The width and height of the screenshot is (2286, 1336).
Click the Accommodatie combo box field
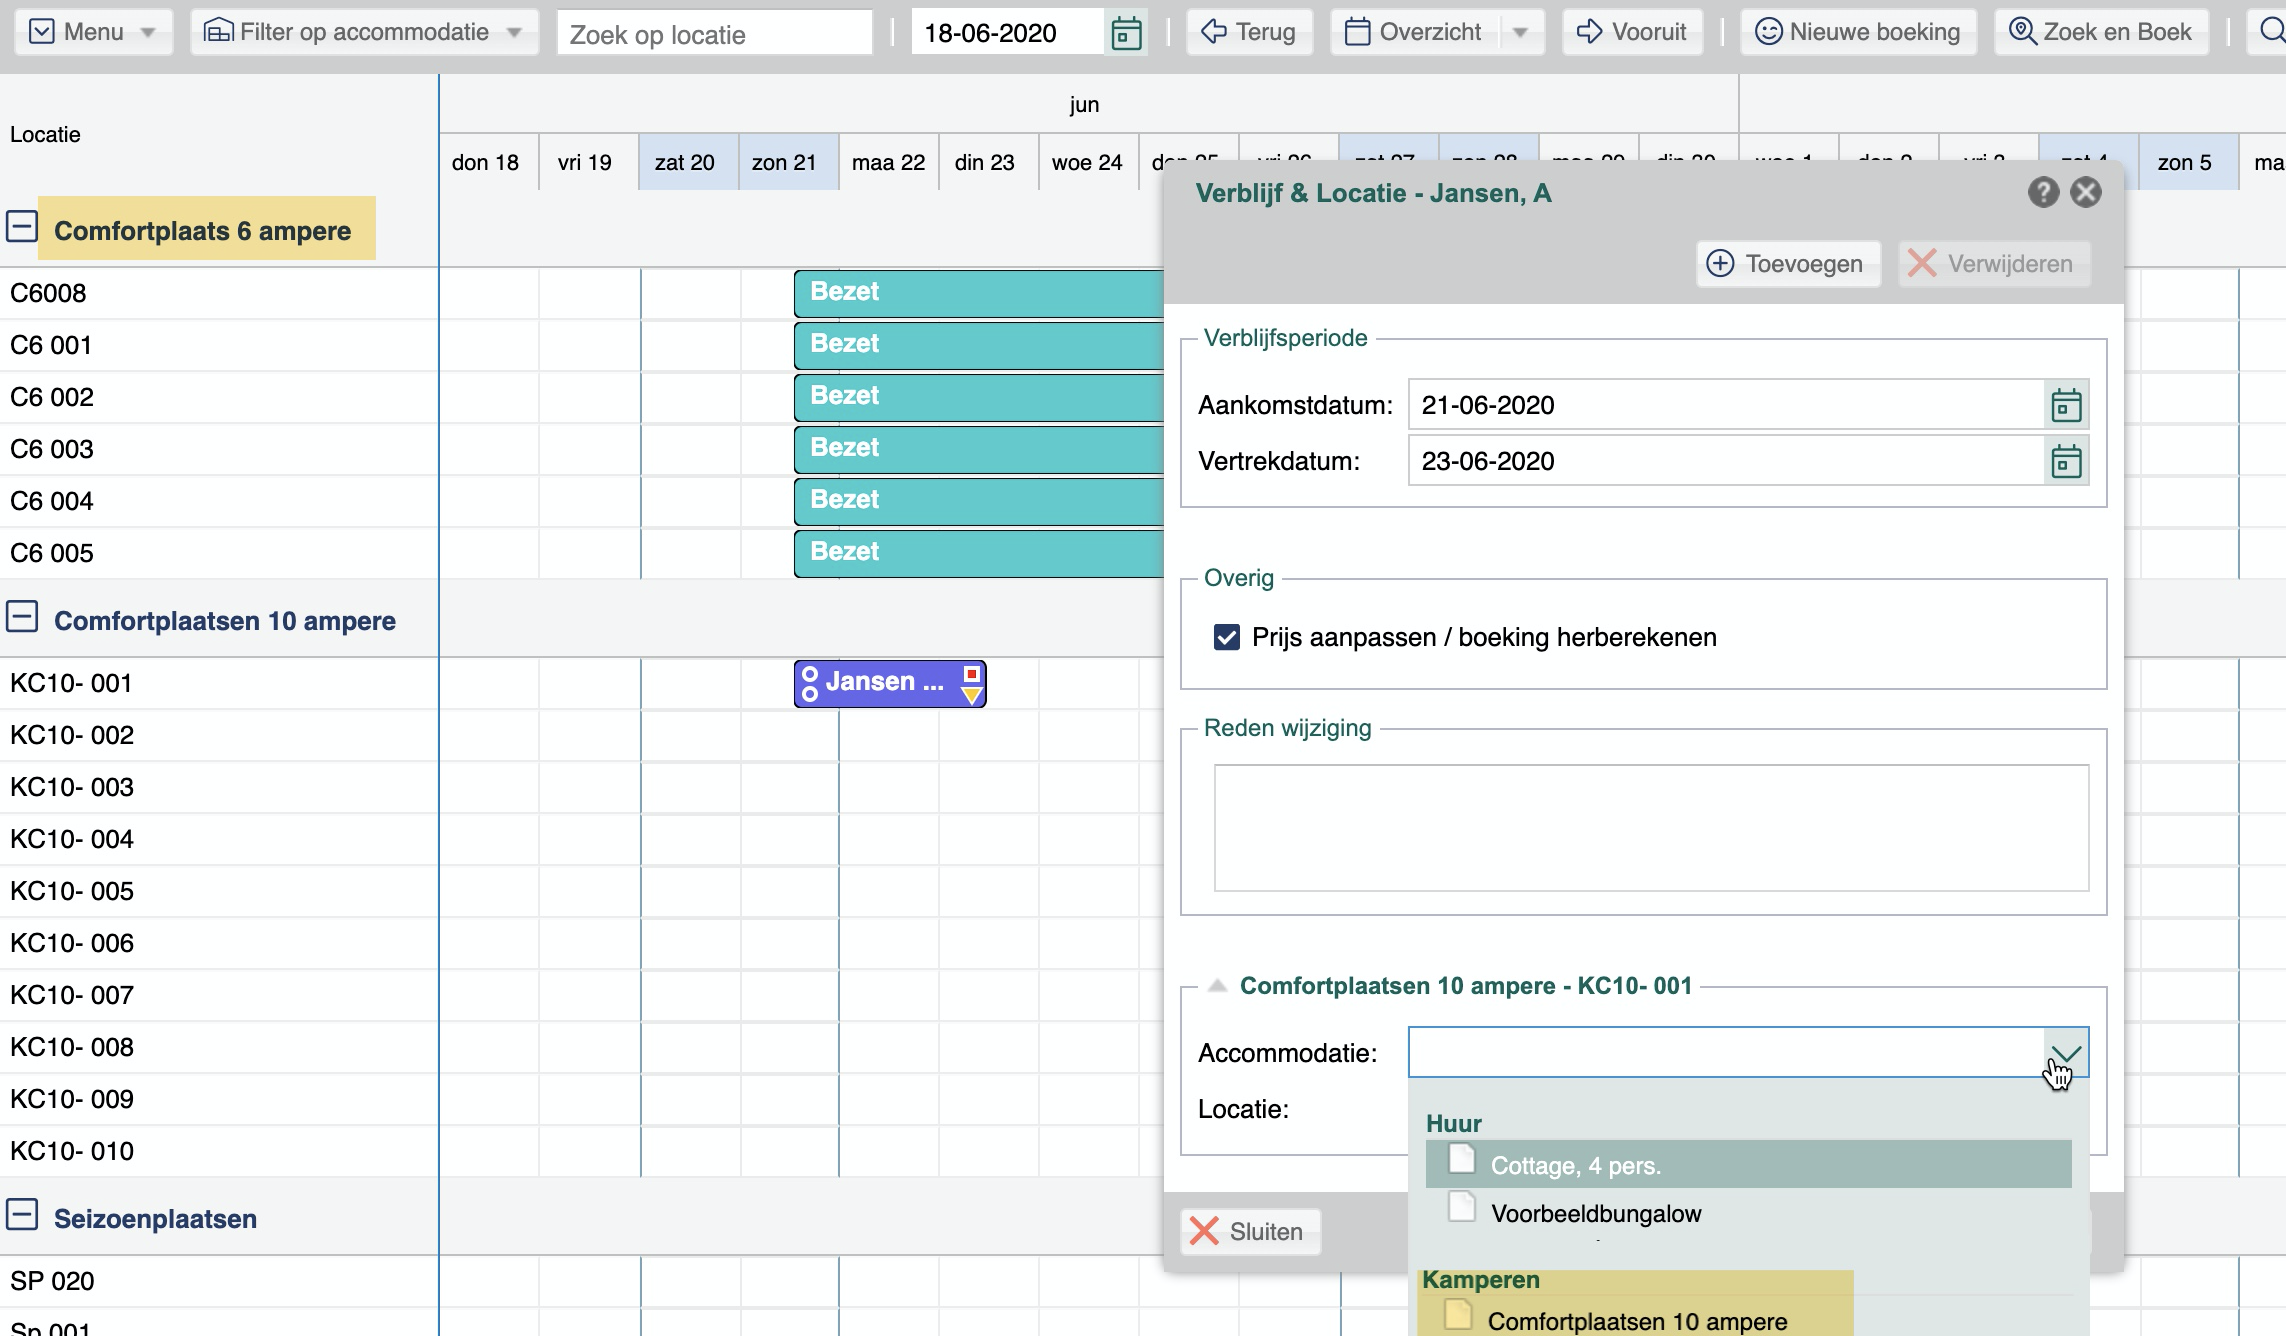coord(1726,1052)
